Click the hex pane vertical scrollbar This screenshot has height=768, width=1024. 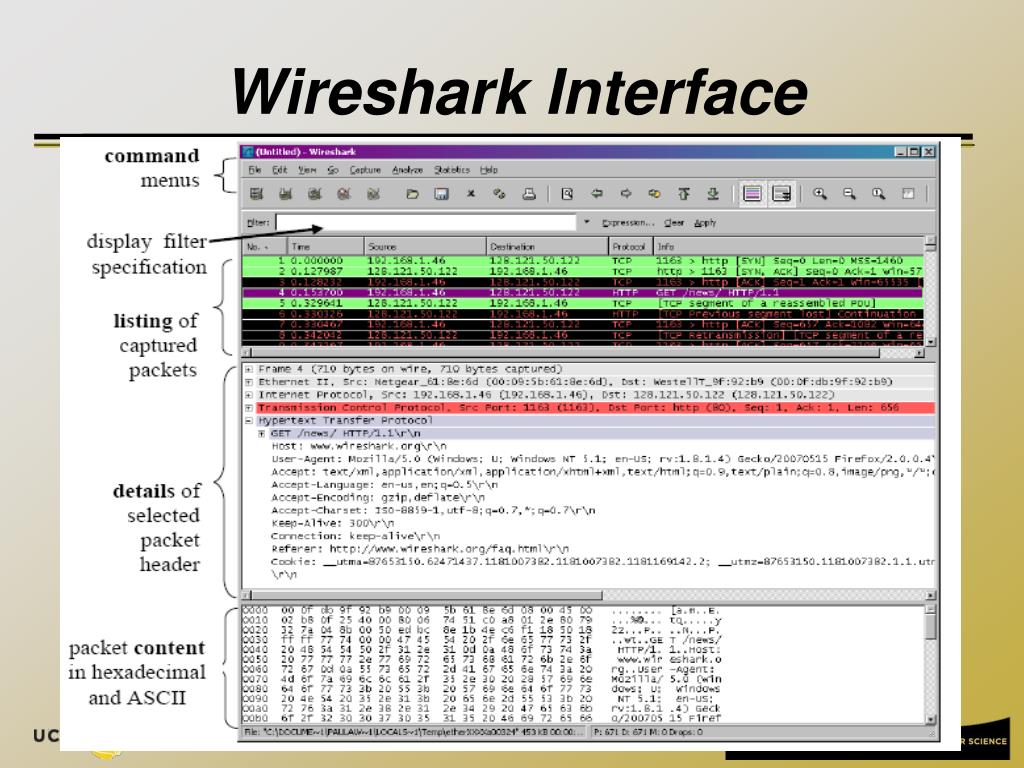tap(931, 664)
